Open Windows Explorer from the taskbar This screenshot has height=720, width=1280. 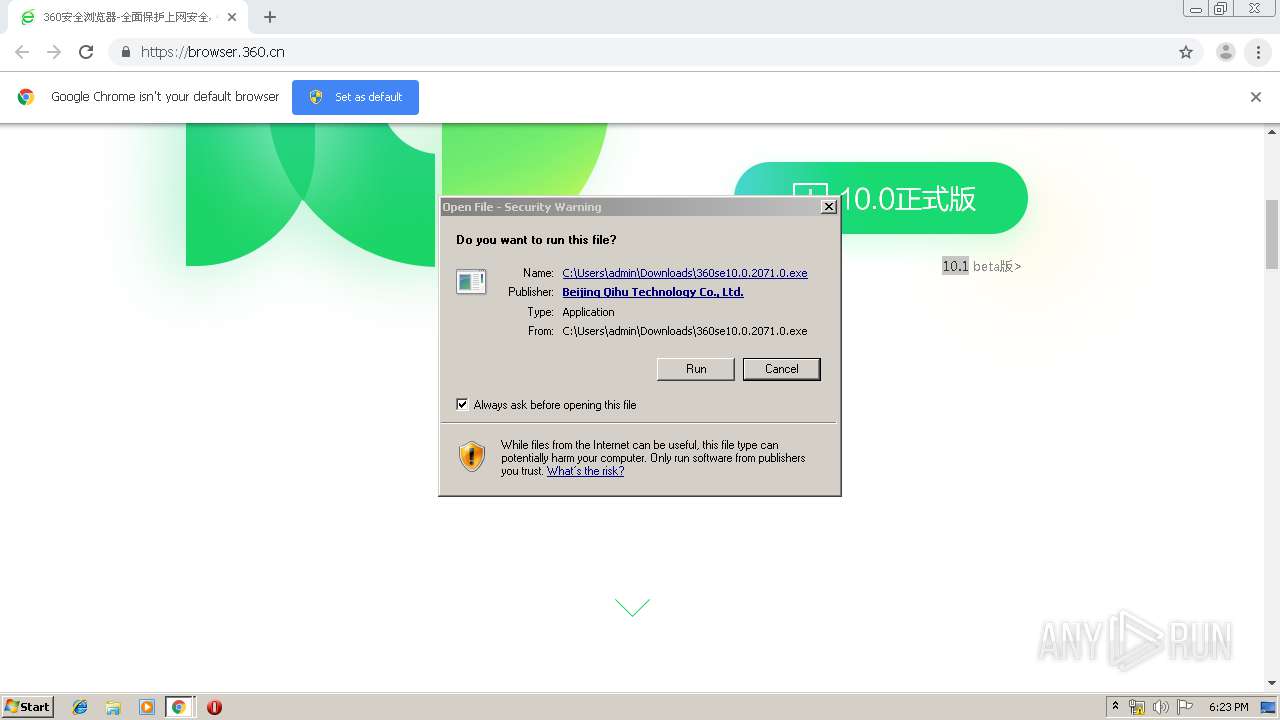pyautogui.click(x=113, y=707)
